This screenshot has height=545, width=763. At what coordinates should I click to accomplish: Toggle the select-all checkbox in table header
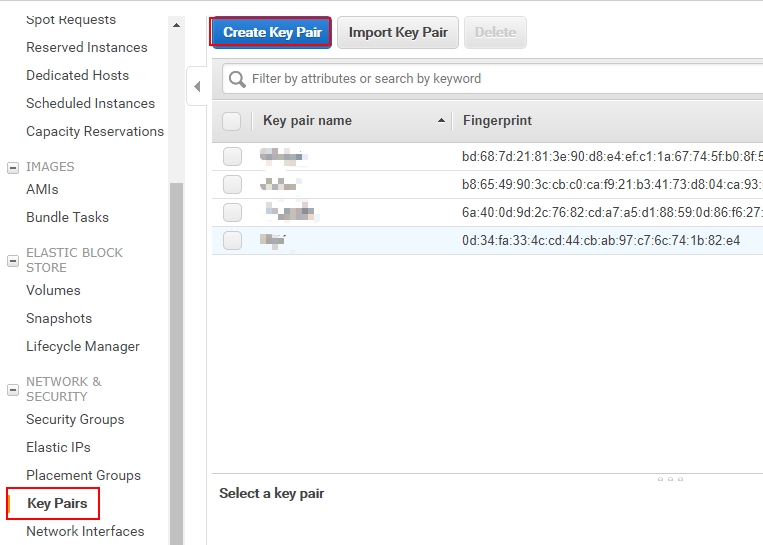232,121
